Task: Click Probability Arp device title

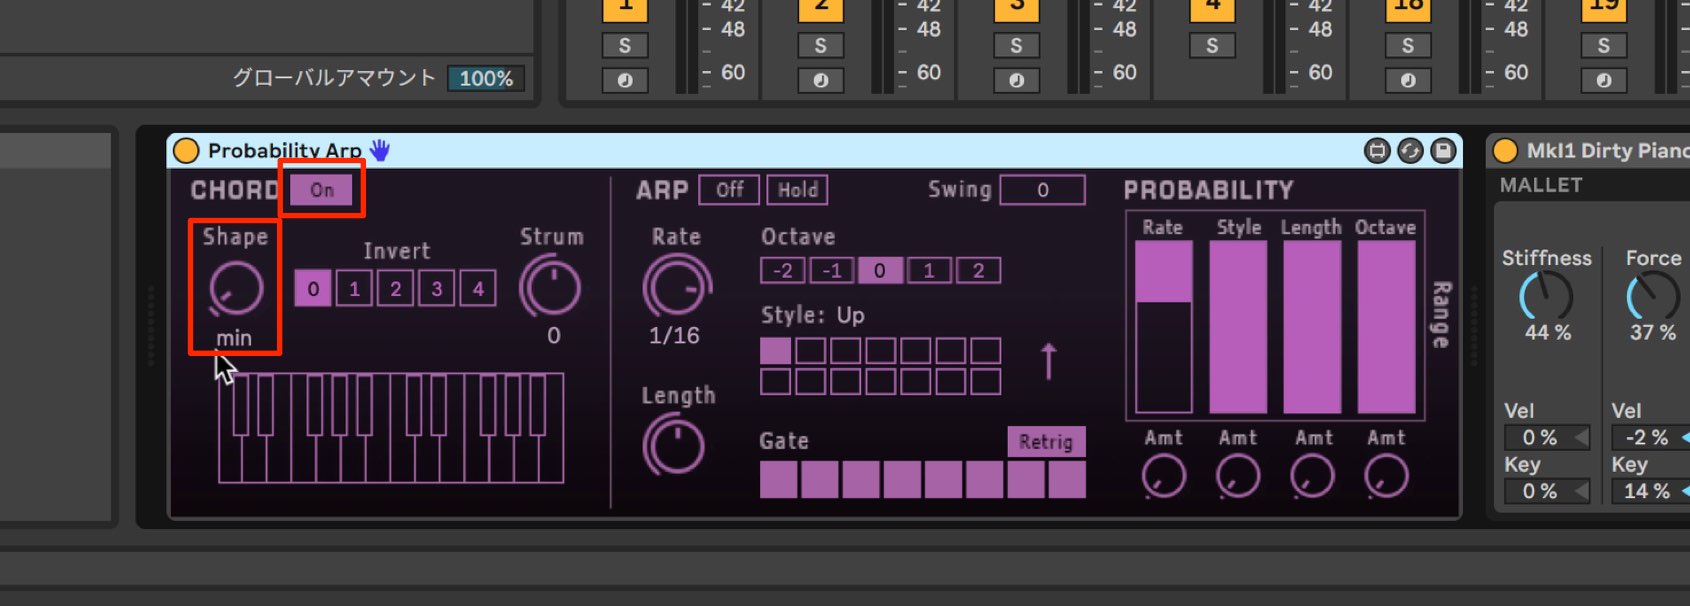Action: click(285, 151)
